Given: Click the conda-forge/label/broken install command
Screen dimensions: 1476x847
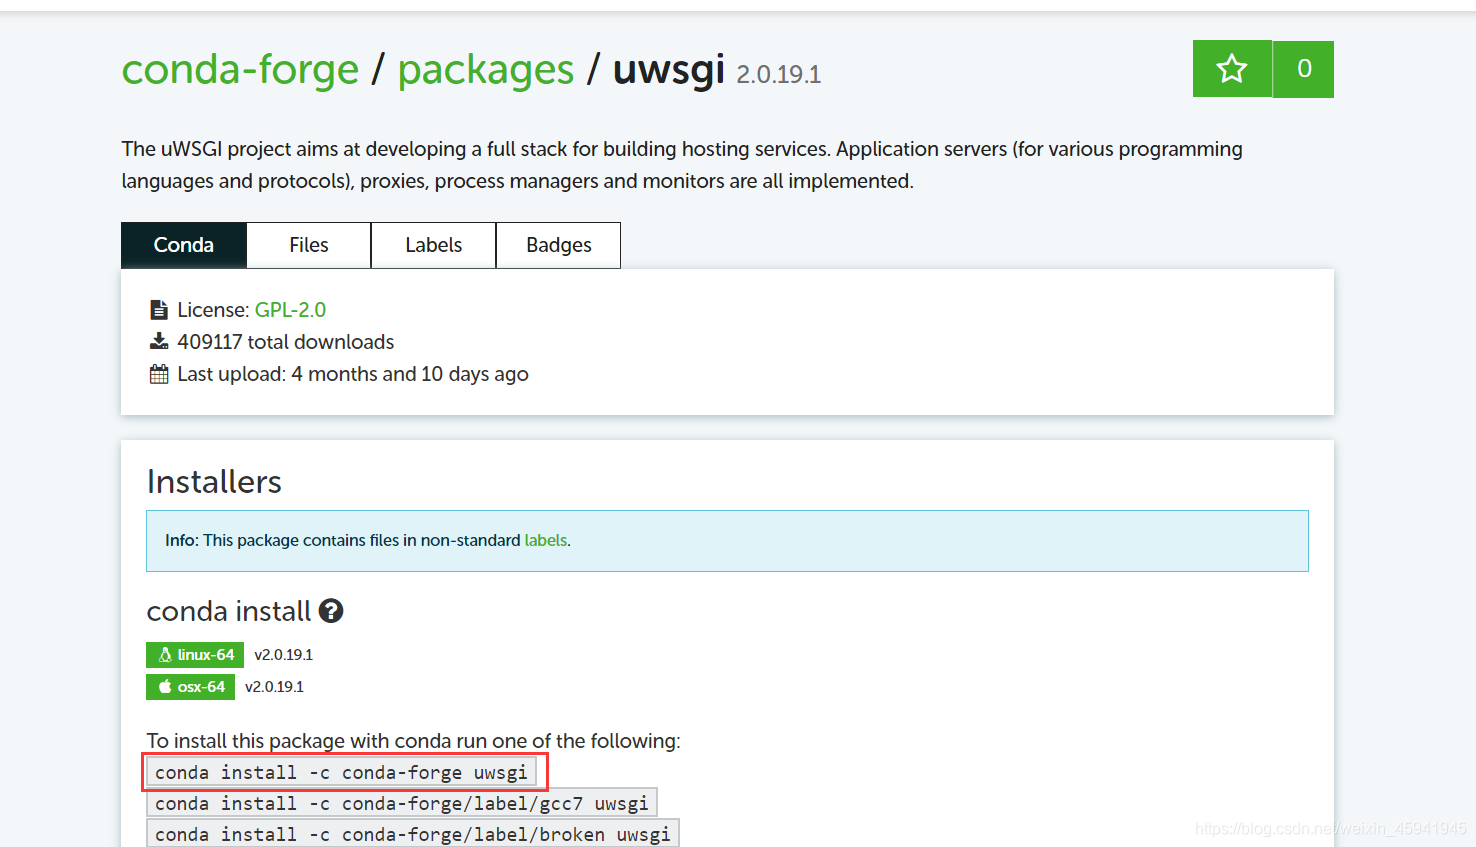Looking at the screenshot, I should 413,834.
